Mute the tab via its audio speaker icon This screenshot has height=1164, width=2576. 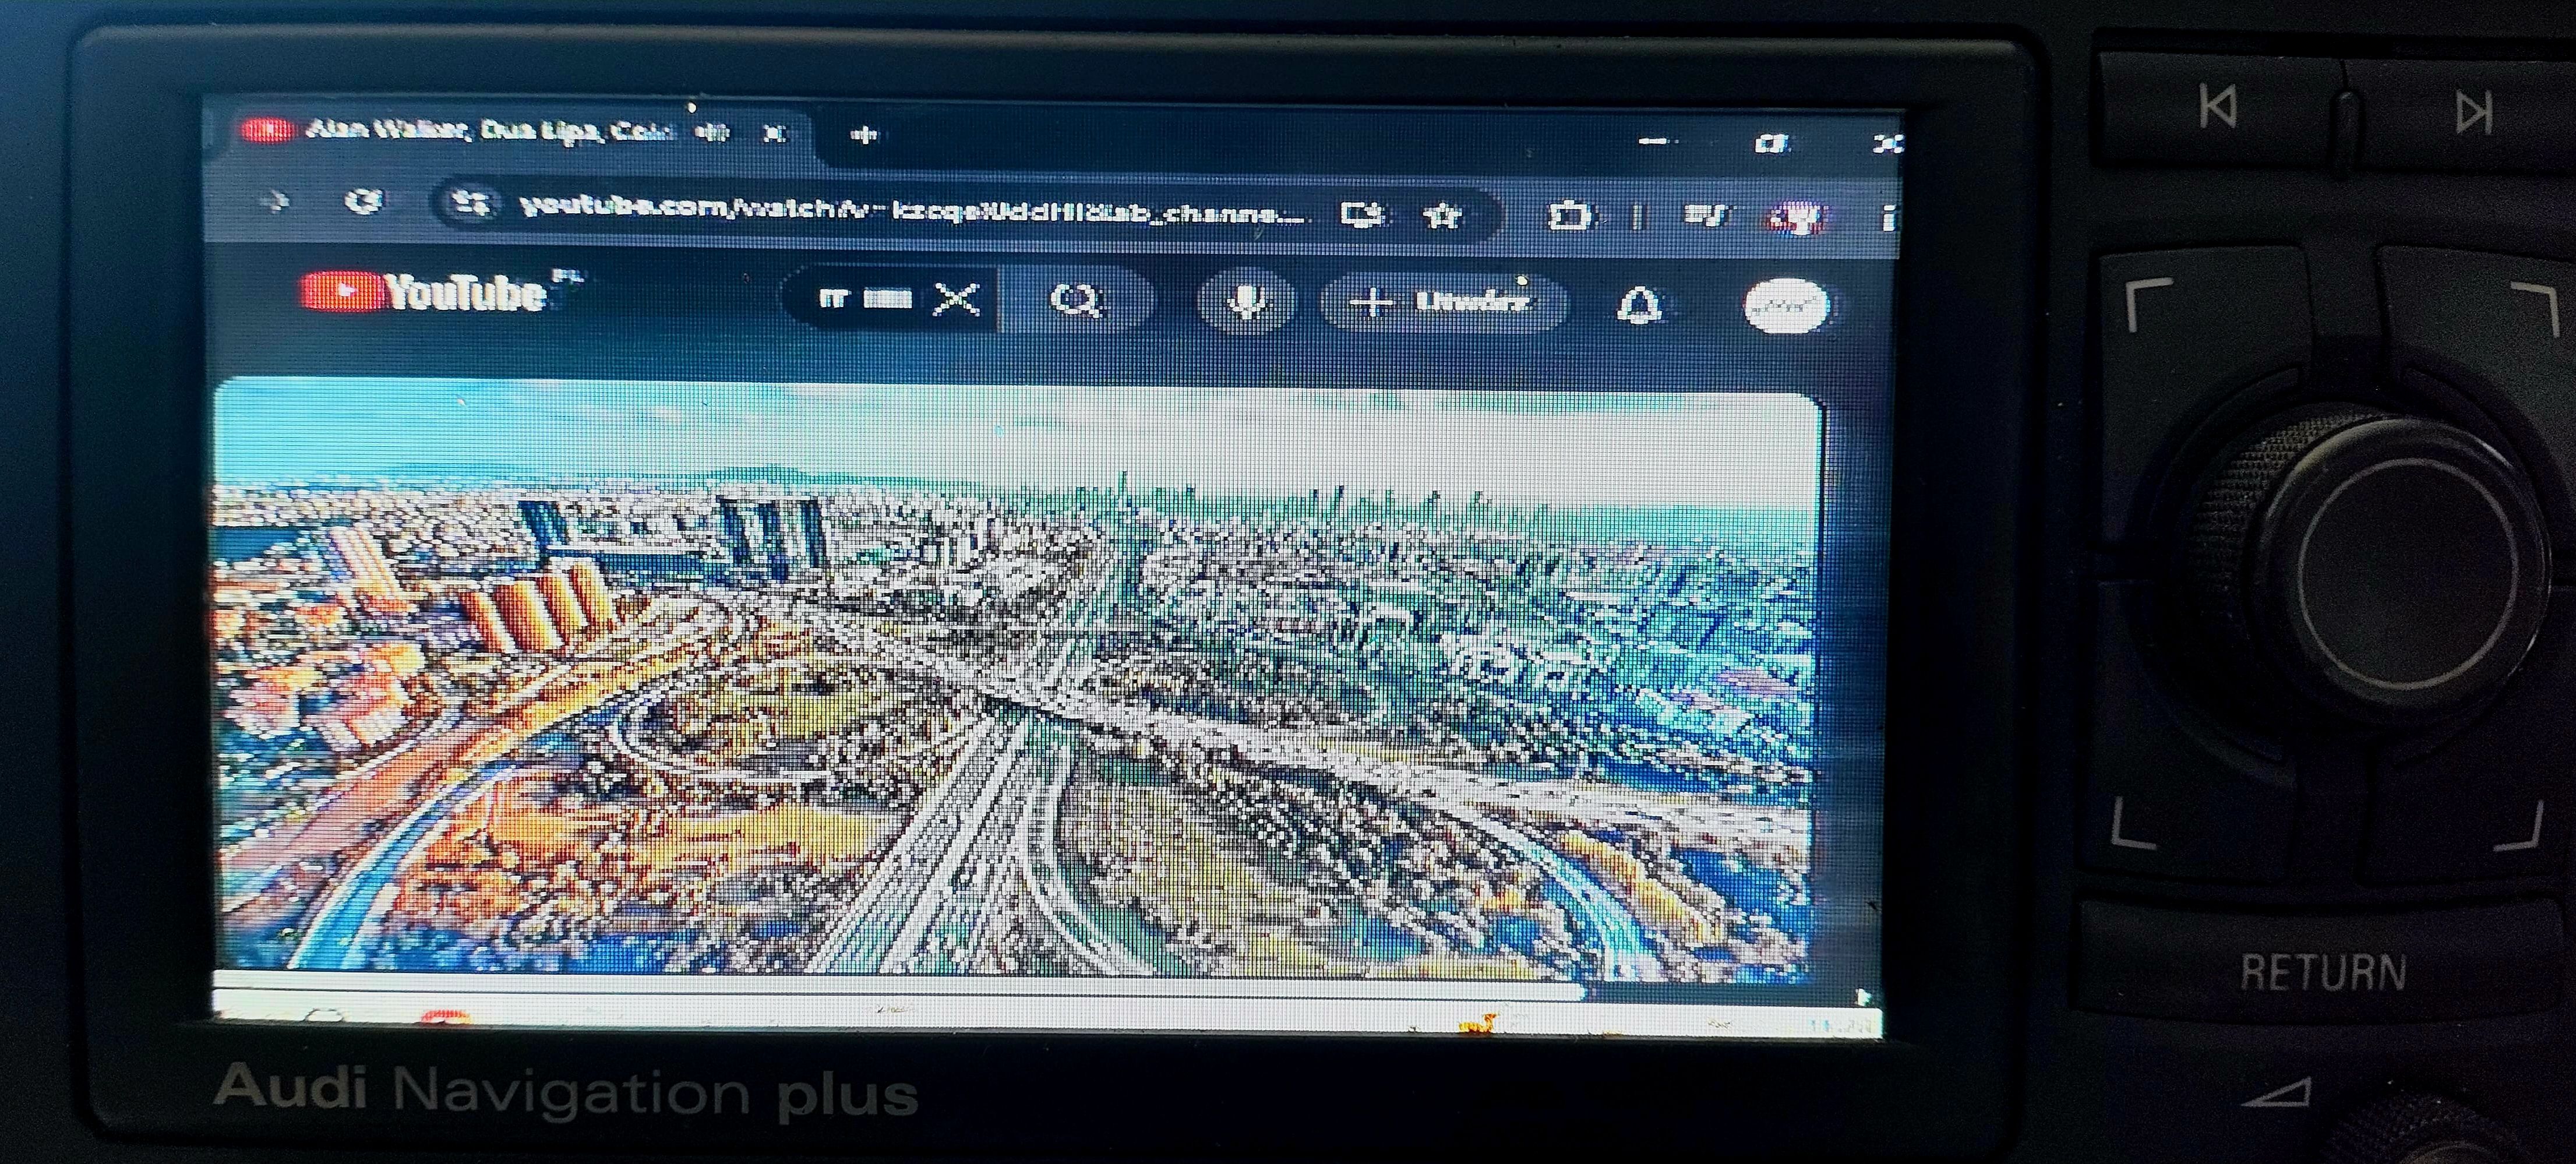(713, 132)
